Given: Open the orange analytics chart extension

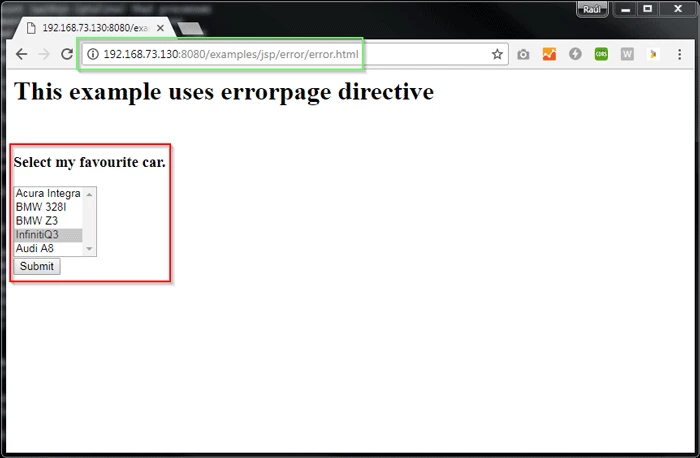Looking at the screenshot, I should [549, 54].
